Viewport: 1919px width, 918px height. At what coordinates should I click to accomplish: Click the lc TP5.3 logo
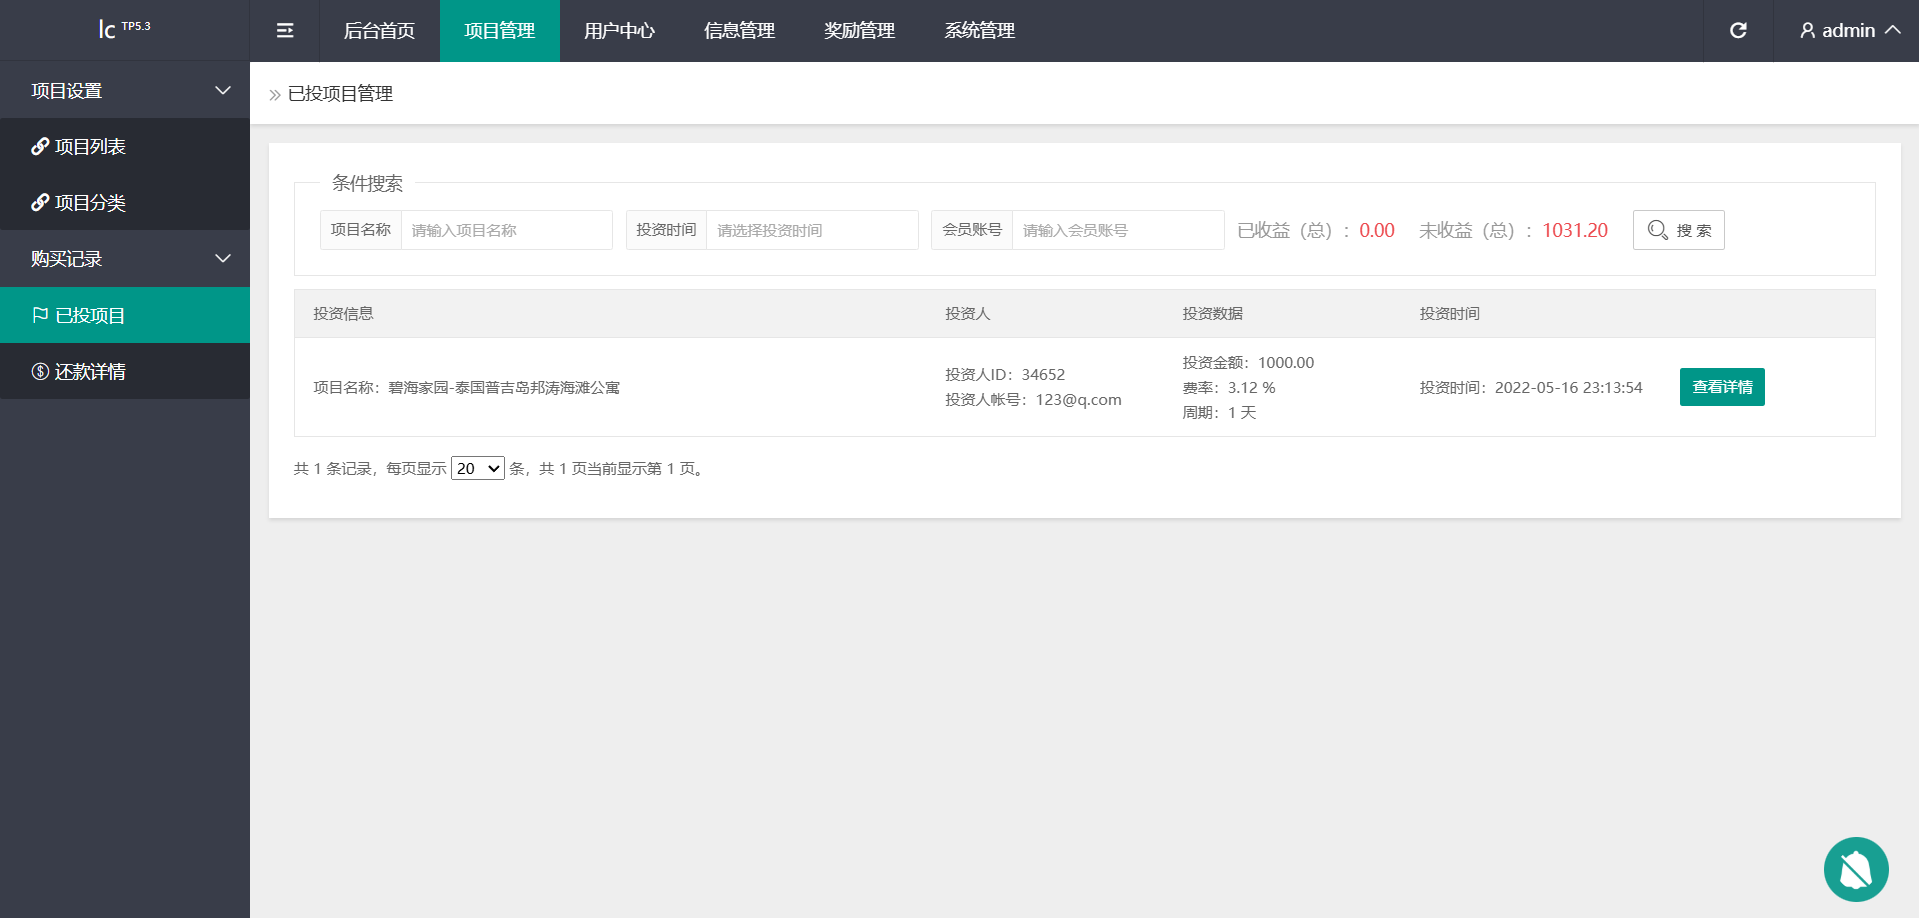124,29
